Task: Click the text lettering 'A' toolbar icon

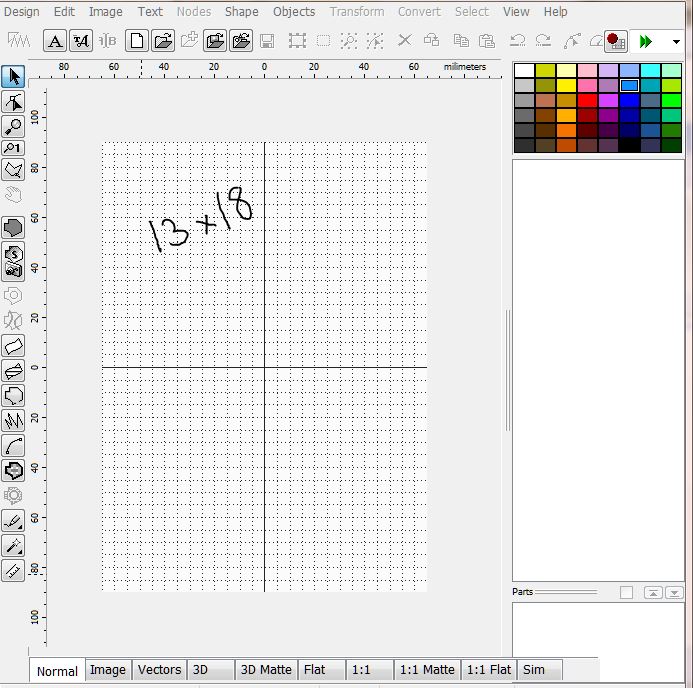Action: (x=55, y=41)
